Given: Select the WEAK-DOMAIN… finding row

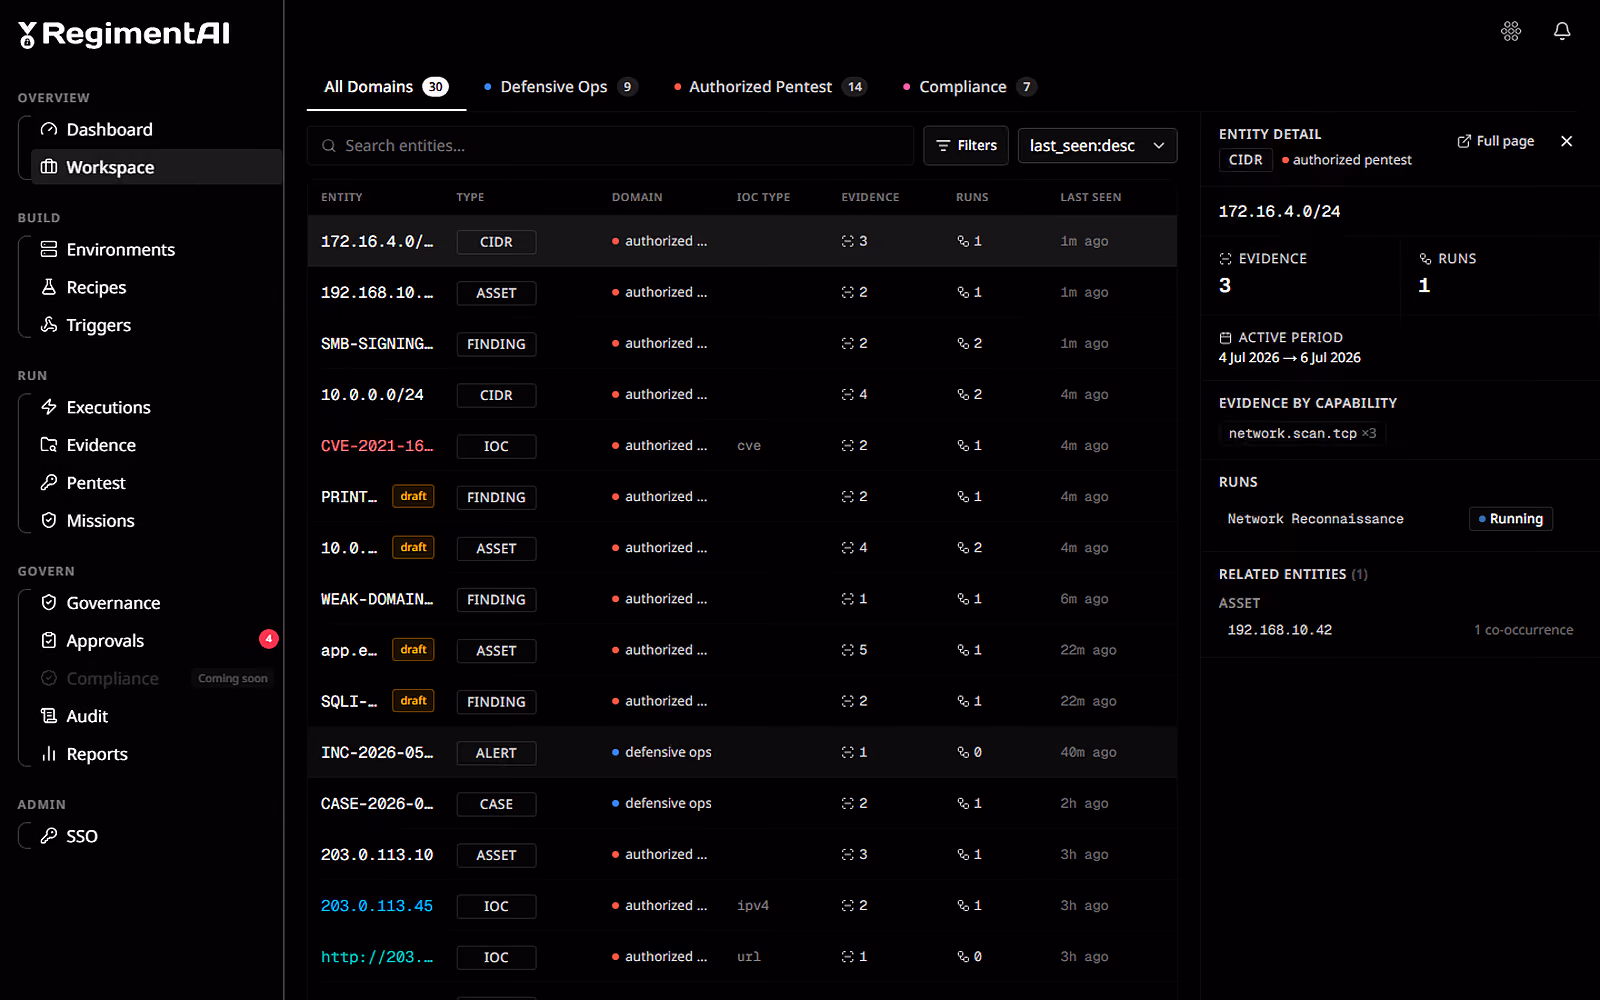Looking at the screenshot, I should click(x=742, y=600).
